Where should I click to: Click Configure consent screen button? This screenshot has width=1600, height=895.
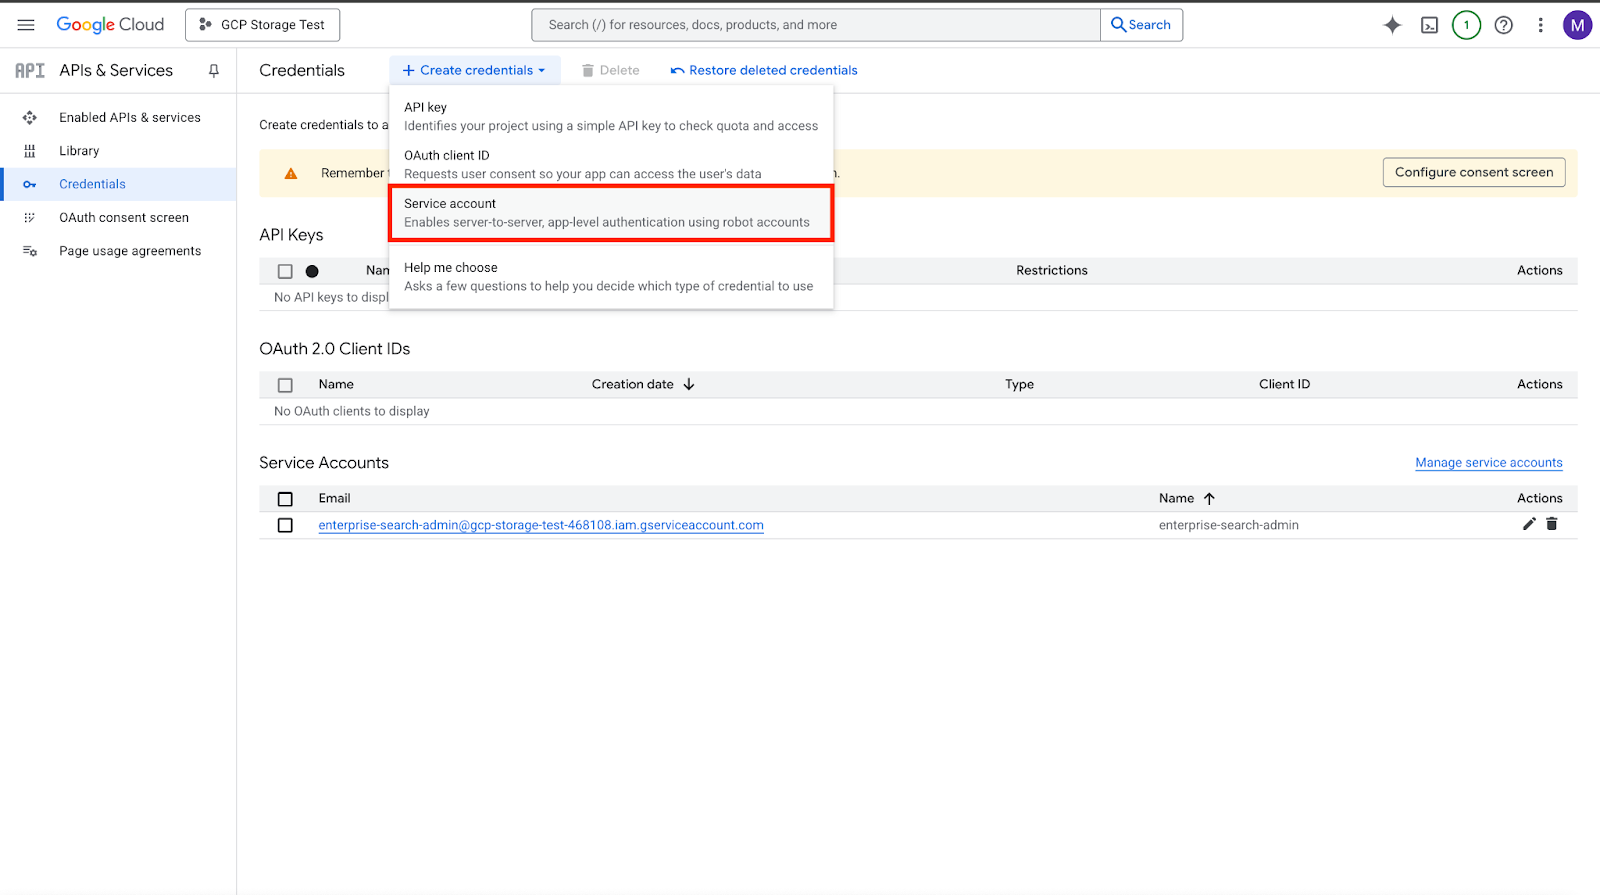coord(1473,172)
